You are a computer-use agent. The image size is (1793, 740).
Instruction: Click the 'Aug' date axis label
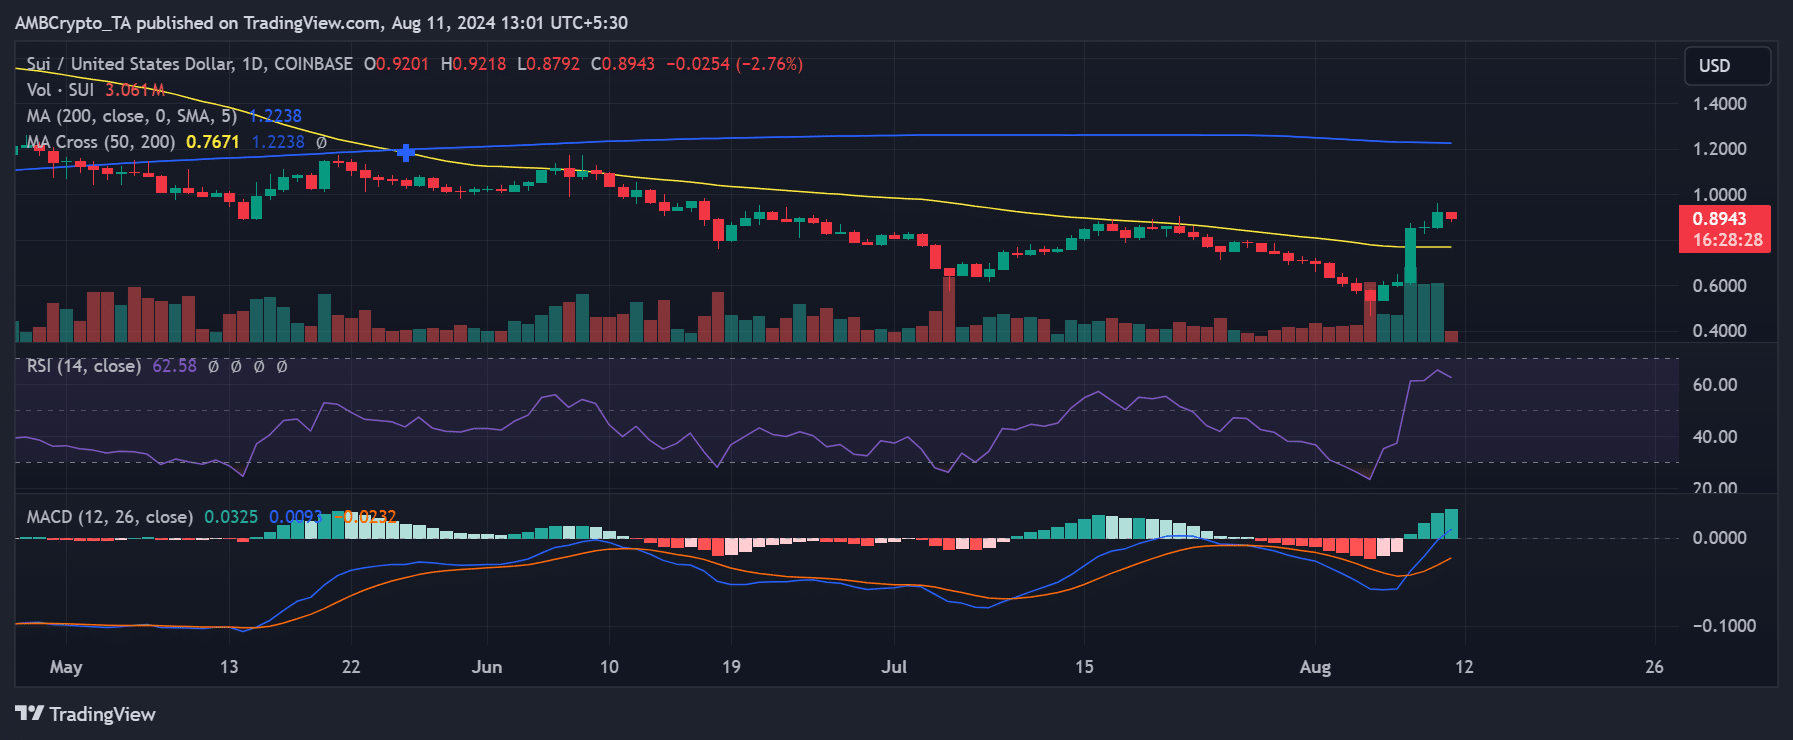click(1315, 667)
